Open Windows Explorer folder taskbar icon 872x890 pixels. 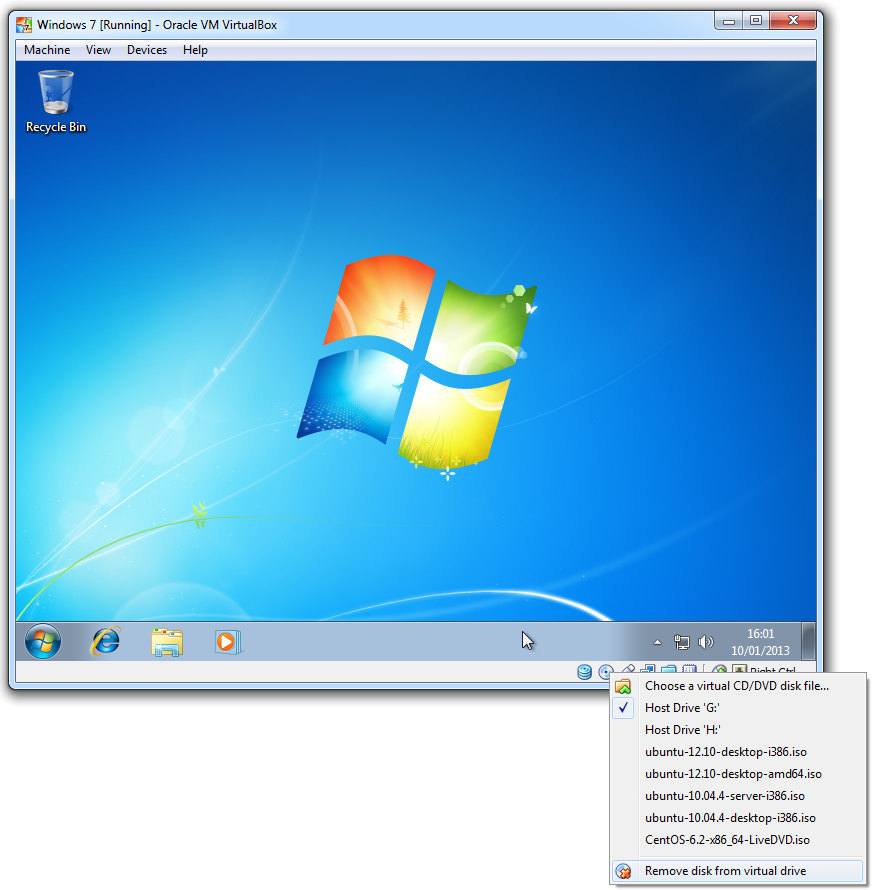[x=167, y=641]
